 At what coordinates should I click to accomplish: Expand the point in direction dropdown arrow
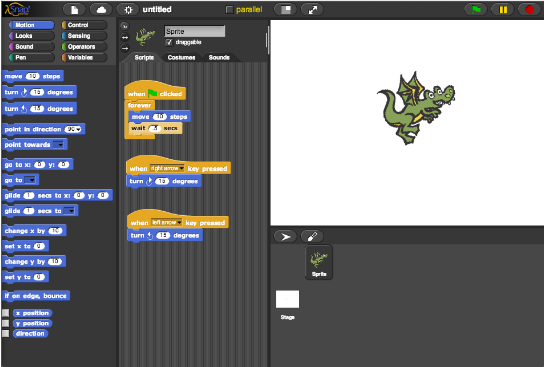pos(79,129)
